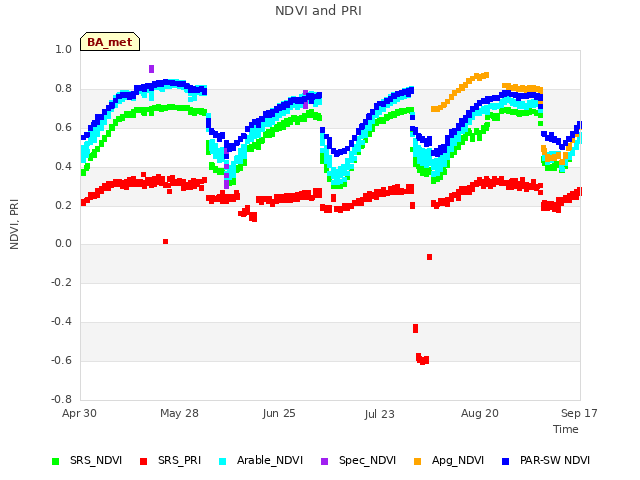The height and width of the screenshot is (480, 640).
Task: Click the 0.8 y-axis tick label
Action: pos(63,89)
